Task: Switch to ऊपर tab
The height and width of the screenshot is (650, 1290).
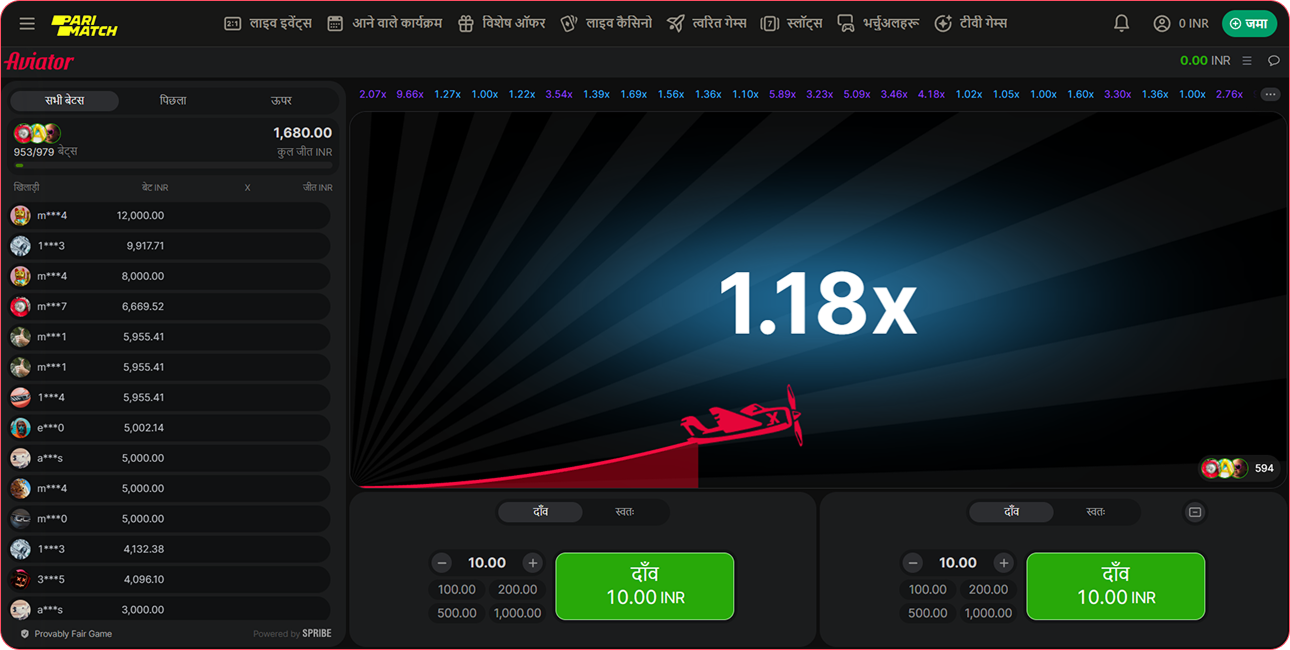Action: pos(281,101)
